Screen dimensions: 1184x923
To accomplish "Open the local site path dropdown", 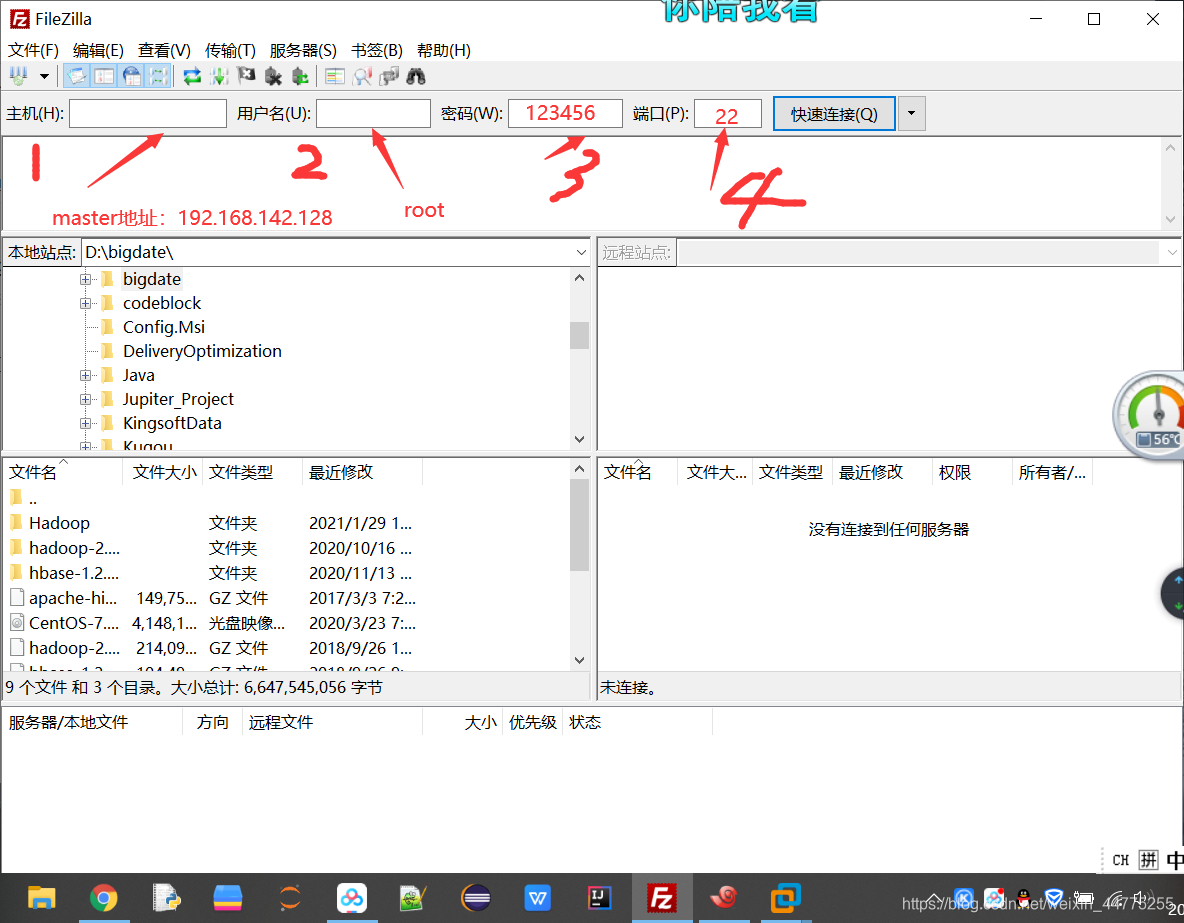I will click(x=582, y=252).
